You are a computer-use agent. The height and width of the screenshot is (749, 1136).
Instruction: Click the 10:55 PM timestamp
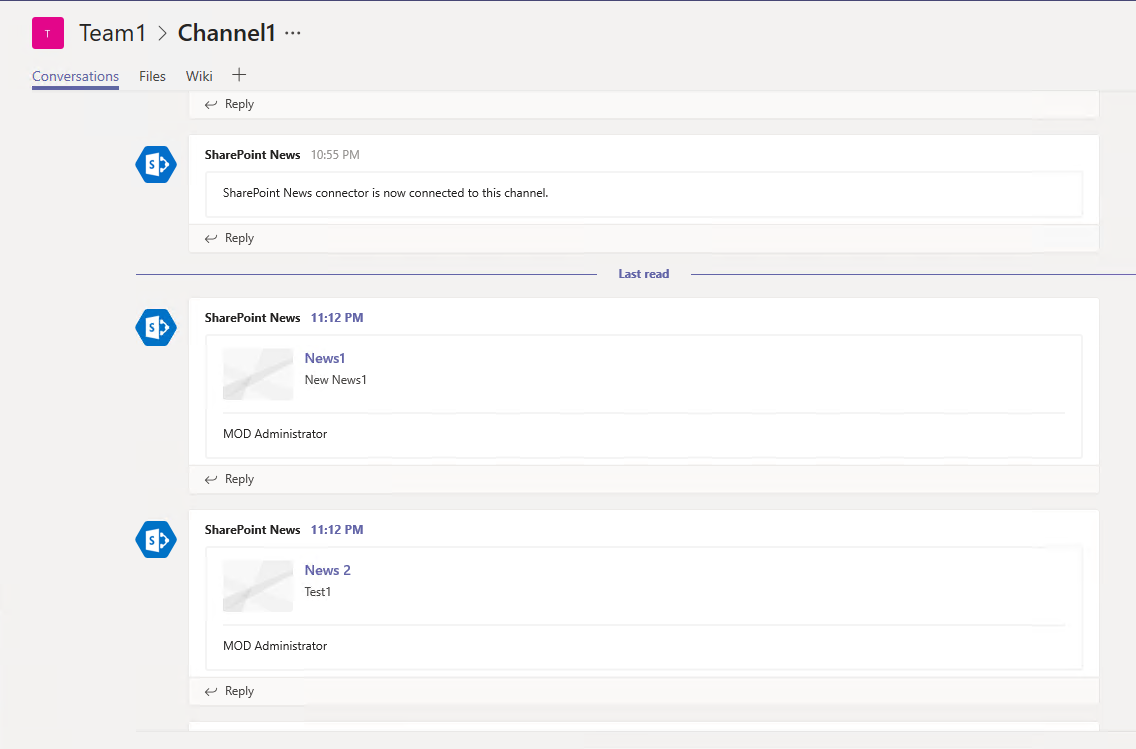pos(335,155)
